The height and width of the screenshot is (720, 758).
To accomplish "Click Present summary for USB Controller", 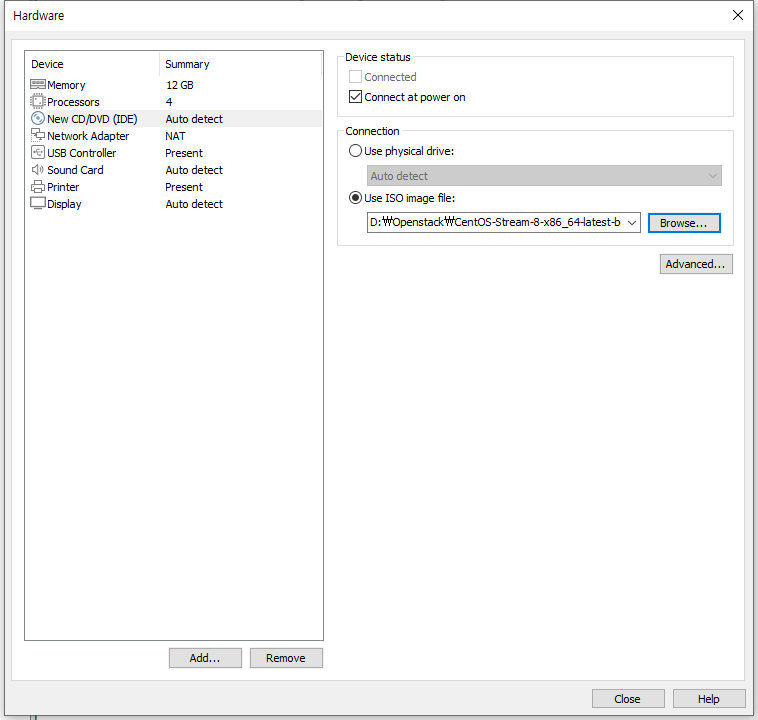I will (184, 153).
